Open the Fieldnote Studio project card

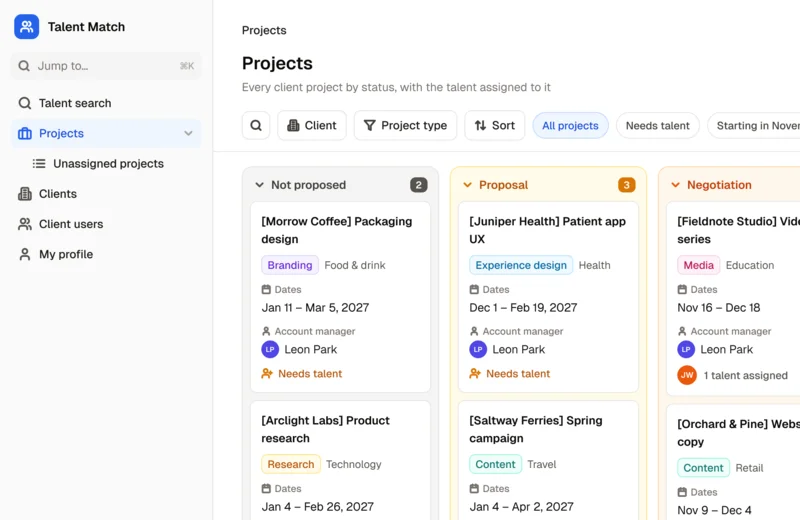click(733, 299)
